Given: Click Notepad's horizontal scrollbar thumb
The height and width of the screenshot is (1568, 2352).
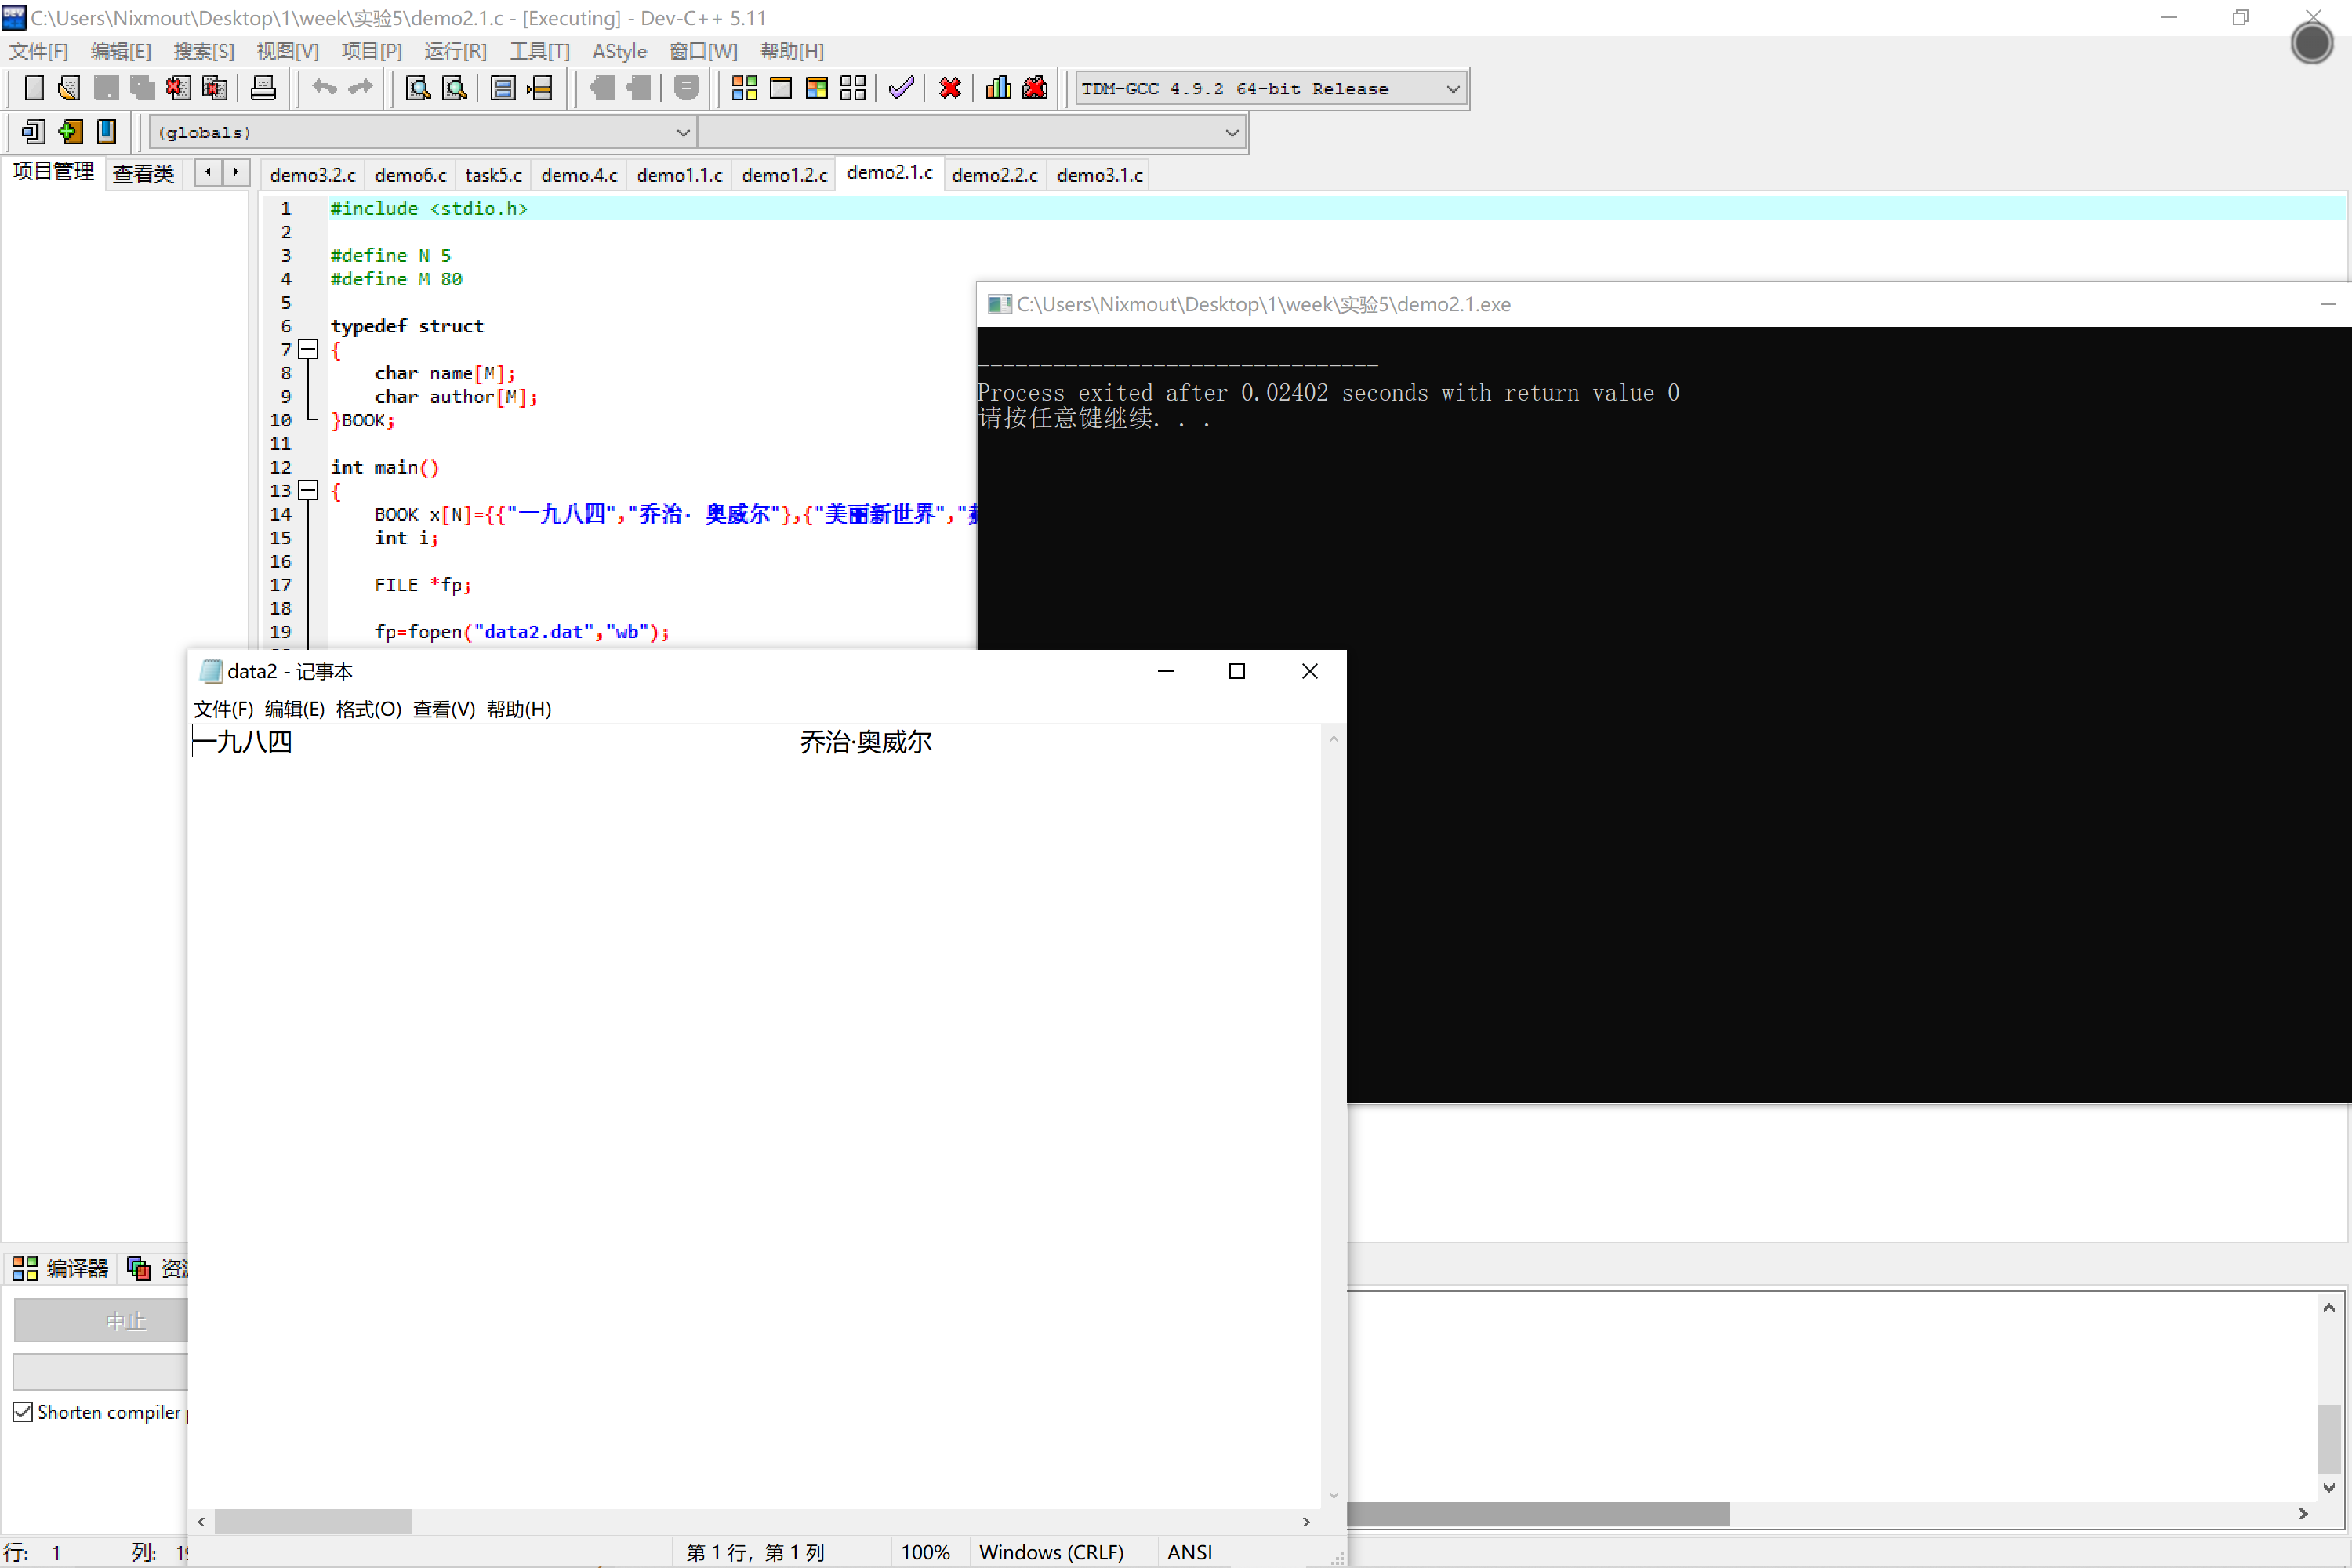Looking at the screenshot, I should (312, 1521).
